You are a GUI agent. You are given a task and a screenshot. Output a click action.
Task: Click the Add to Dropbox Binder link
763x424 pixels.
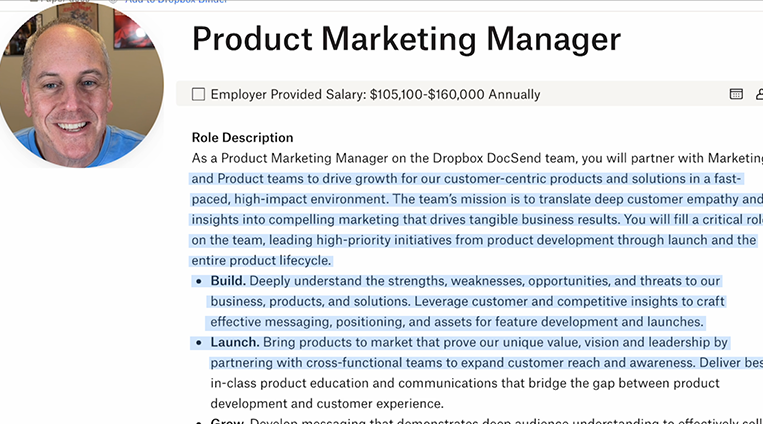(x=175, y=2)
